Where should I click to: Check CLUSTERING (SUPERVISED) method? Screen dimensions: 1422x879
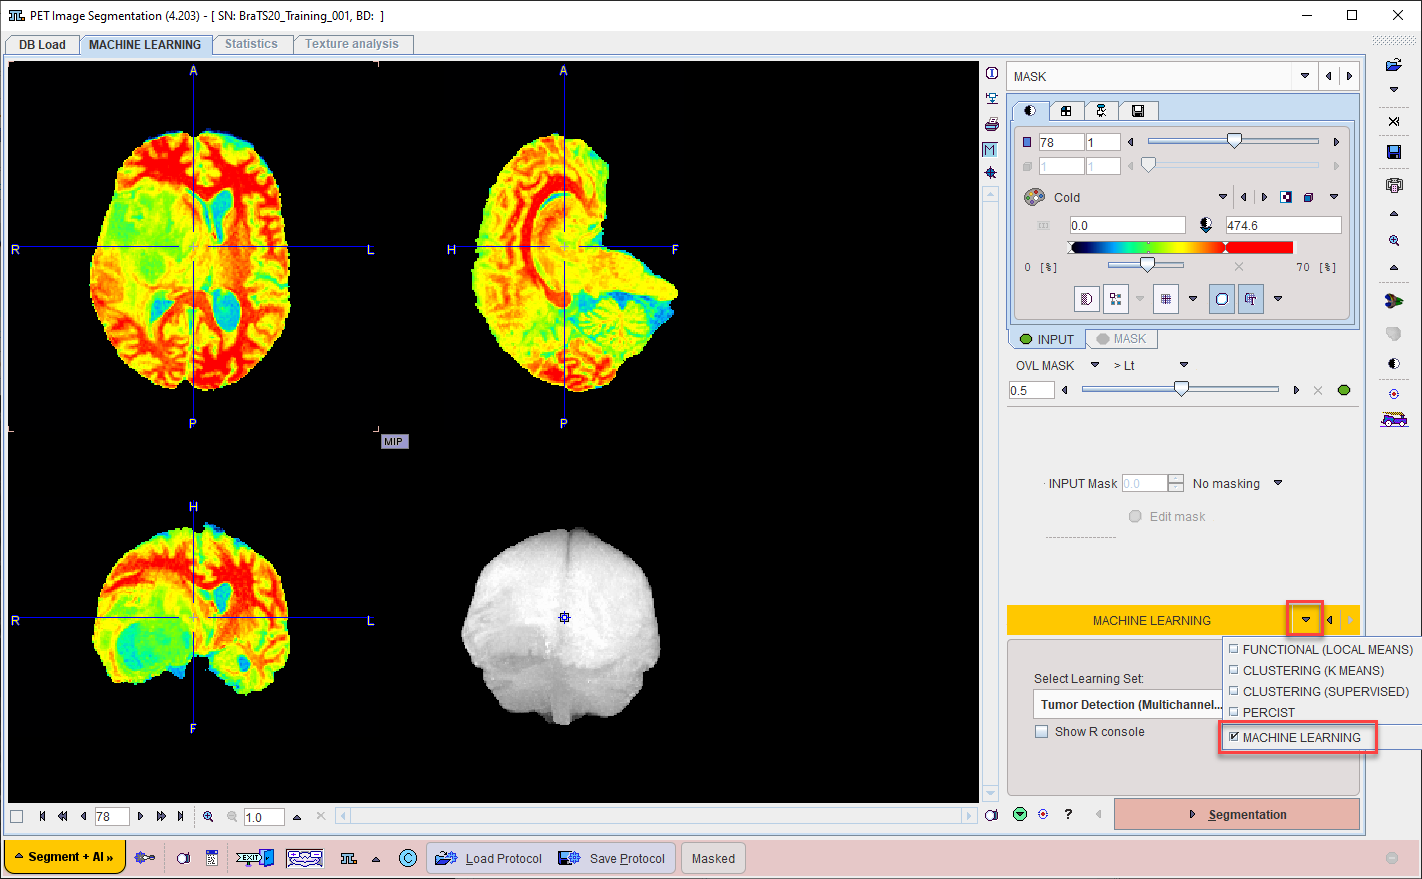pos(1233,690)
